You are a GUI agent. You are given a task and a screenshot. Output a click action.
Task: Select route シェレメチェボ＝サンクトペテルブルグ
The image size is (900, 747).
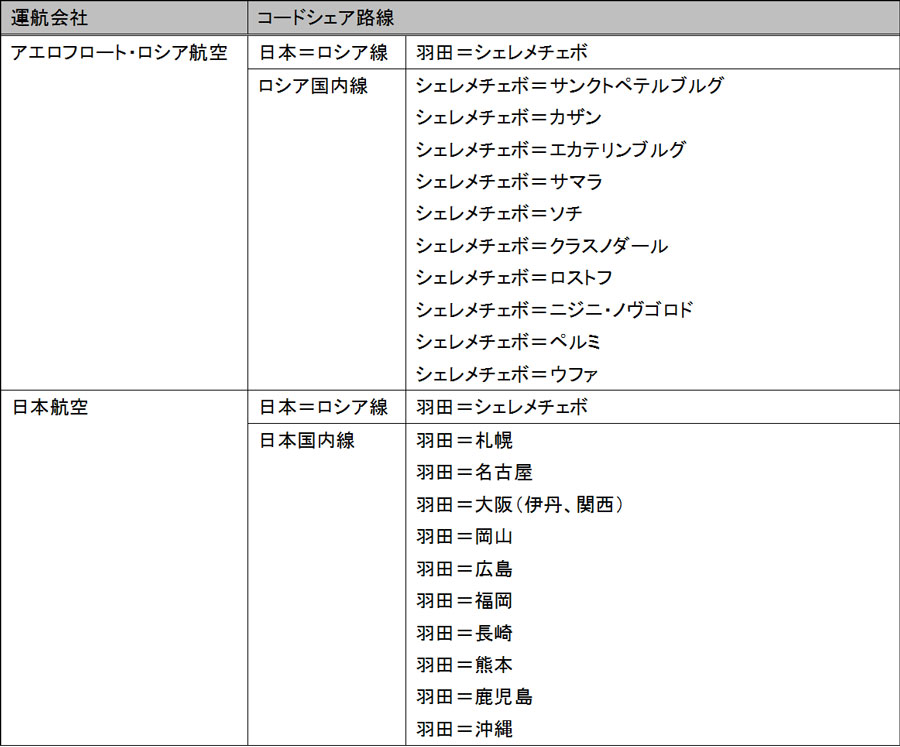569,86
